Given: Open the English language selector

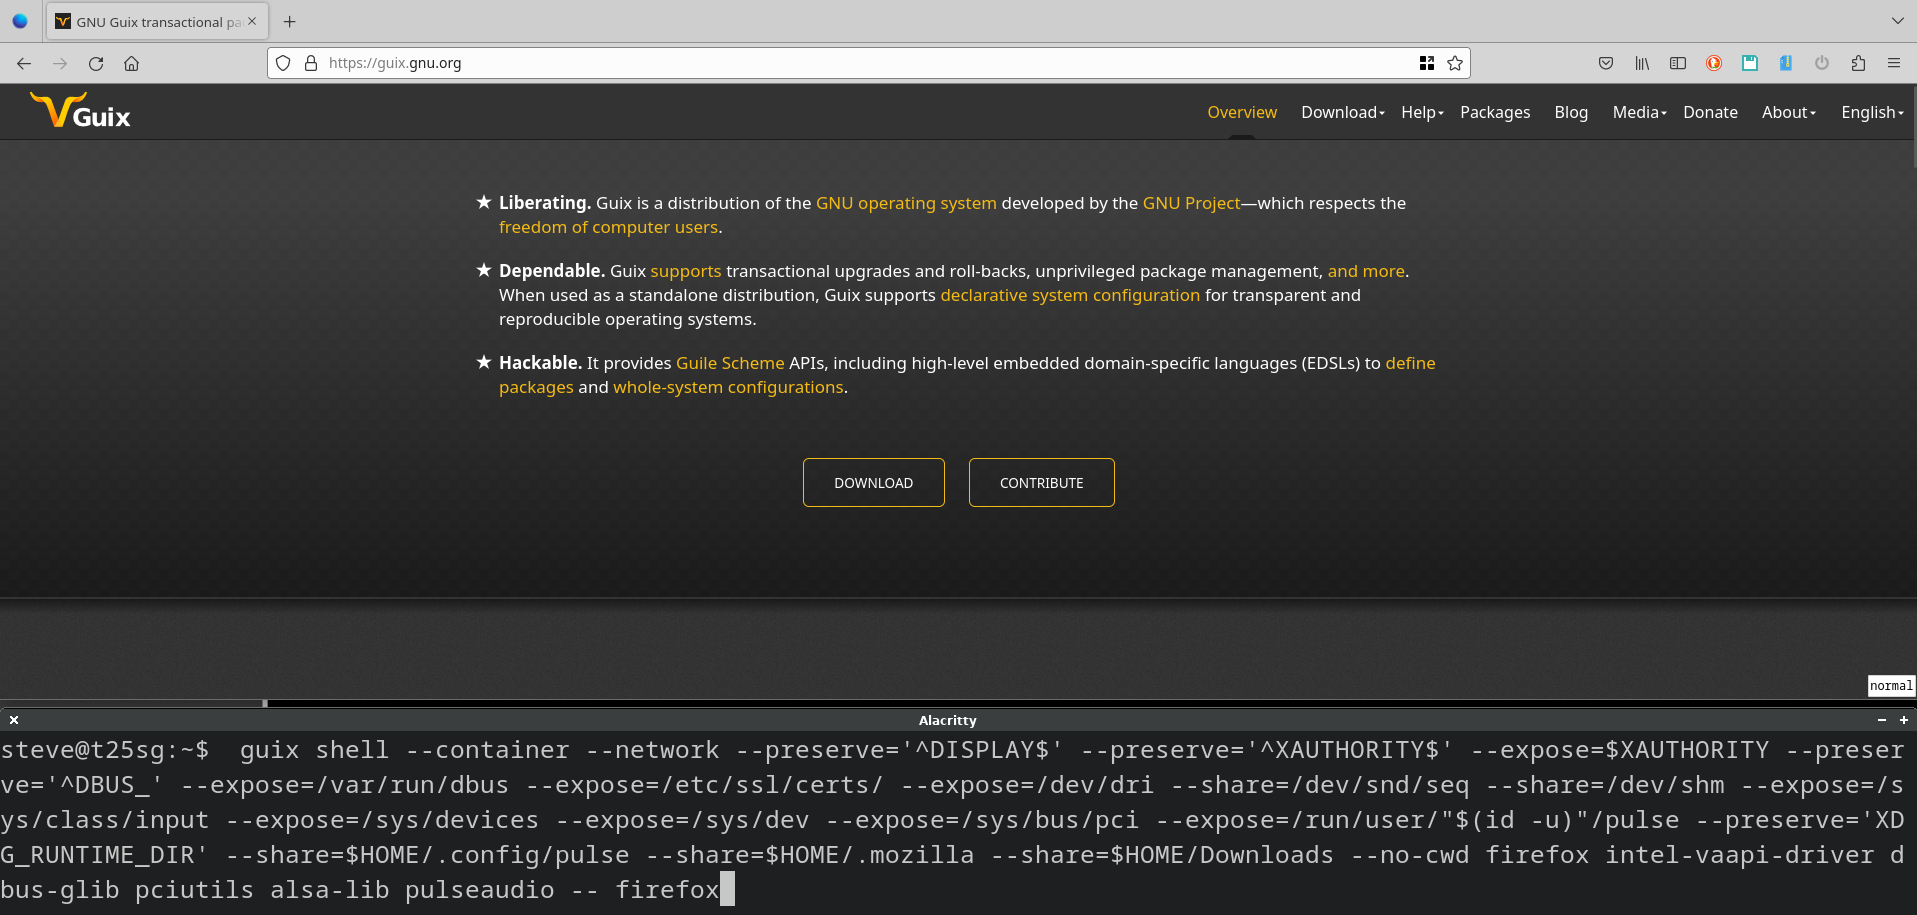Looking at the screenshot, I should coord(1872,112).
